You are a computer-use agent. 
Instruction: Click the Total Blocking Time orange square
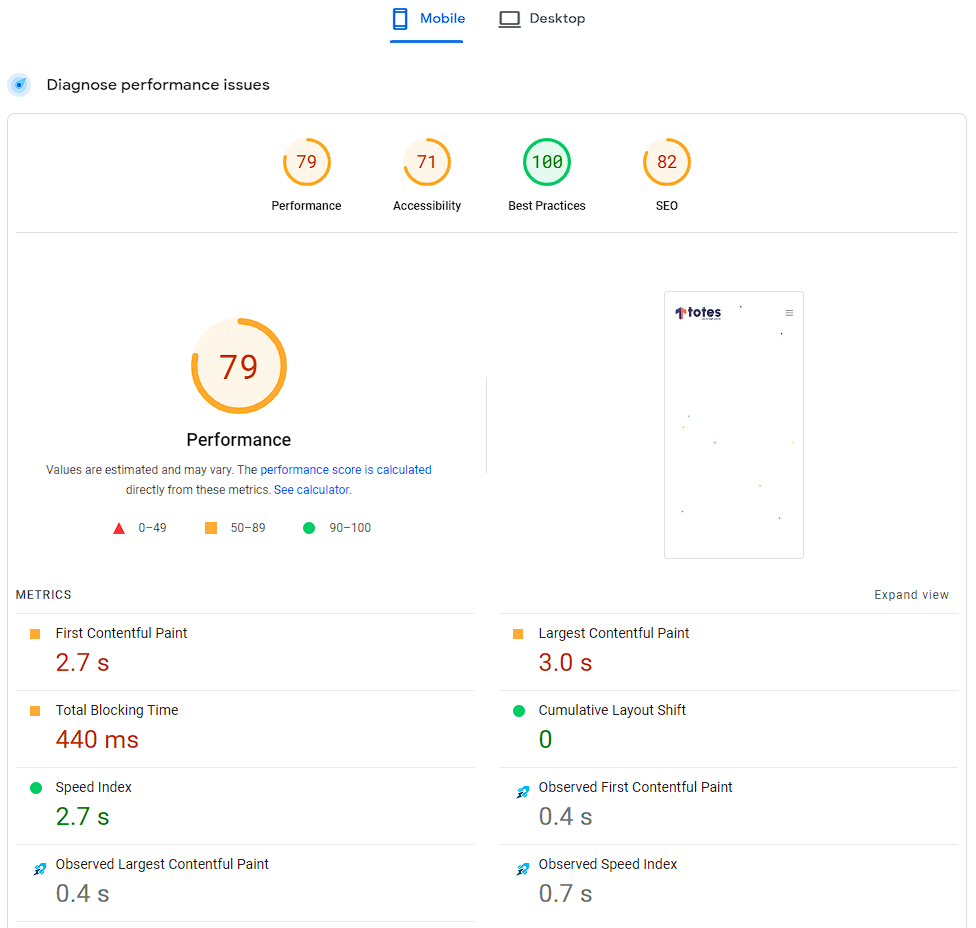(35, 711)
